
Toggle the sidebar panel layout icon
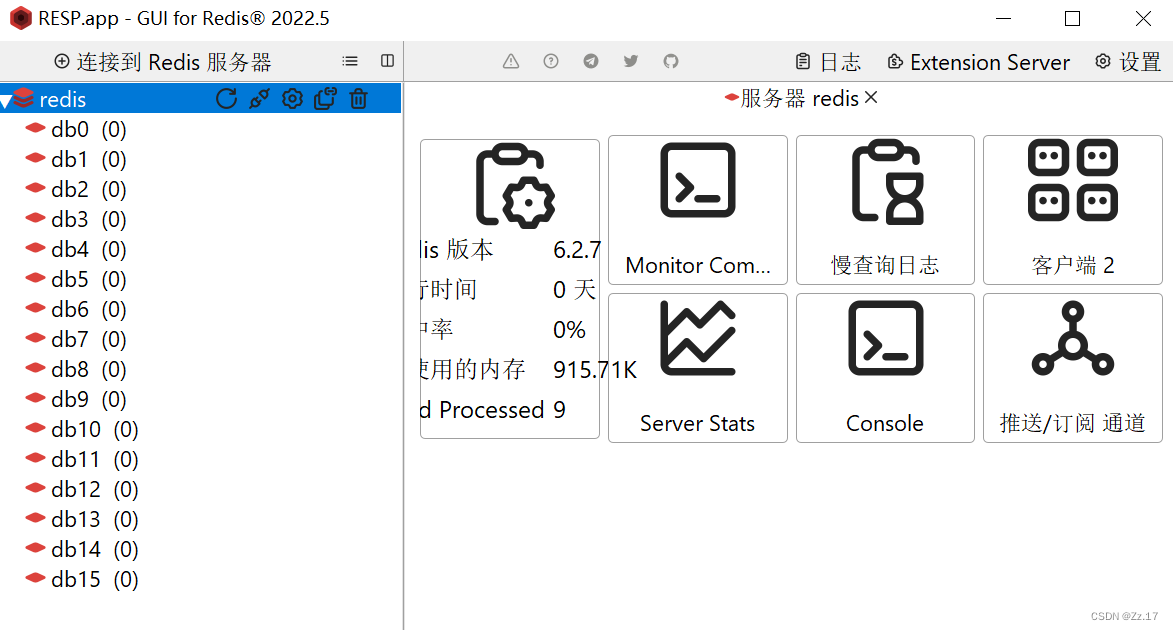(x=388, y=61)
